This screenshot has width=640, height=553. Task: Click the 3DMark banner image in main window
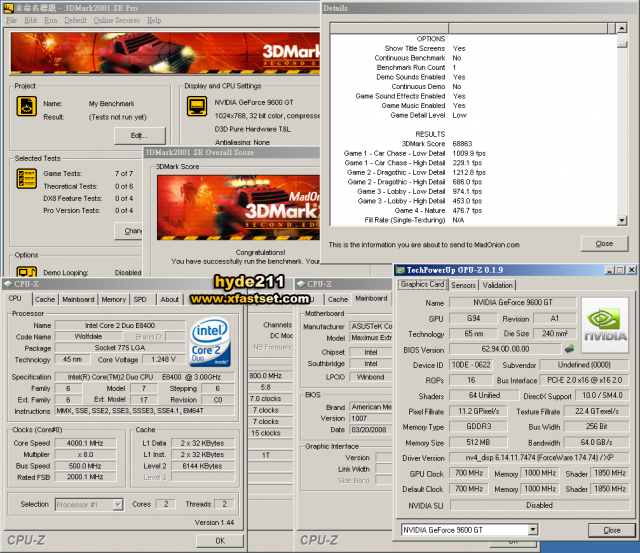click(x=165, y=53)
